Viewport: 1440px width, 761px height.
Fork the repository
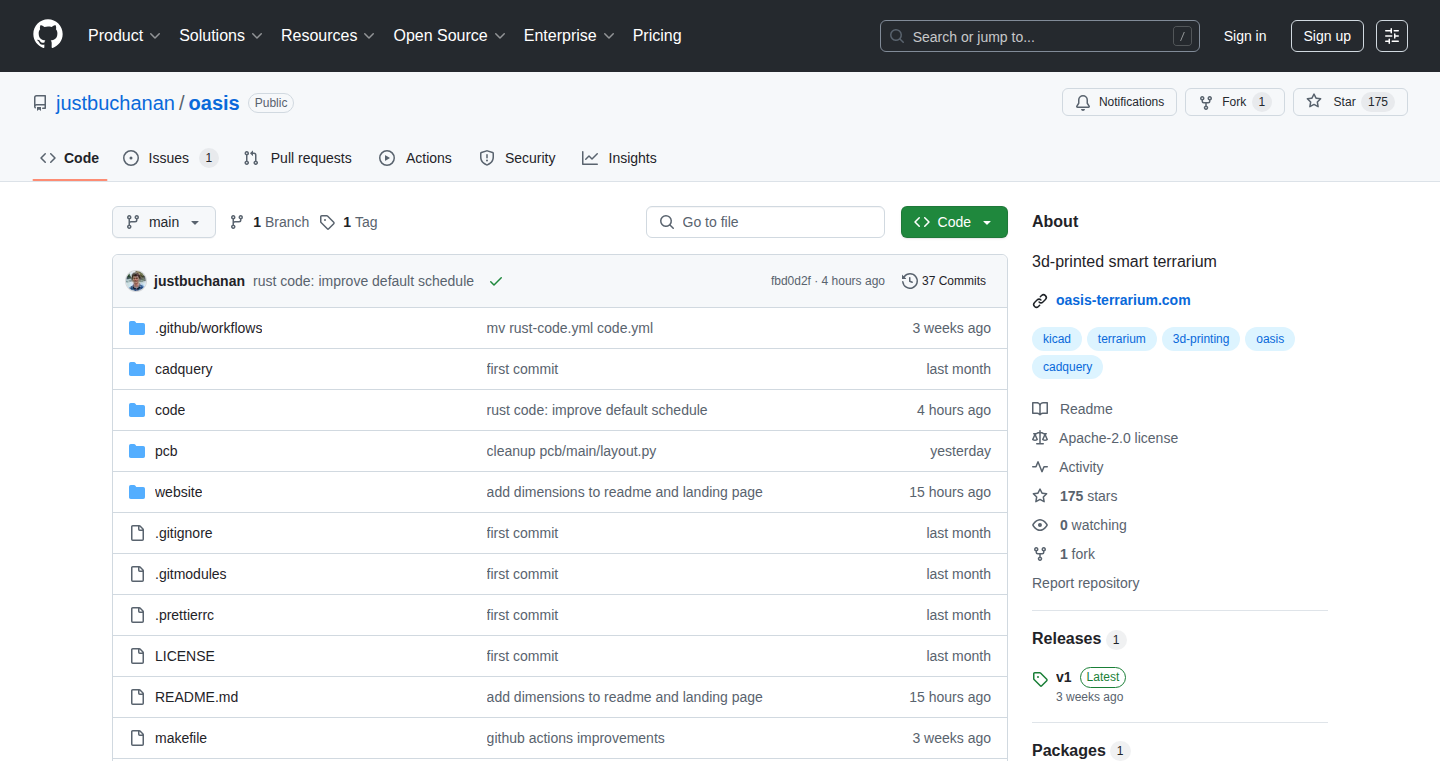[x=1234, y=102]
